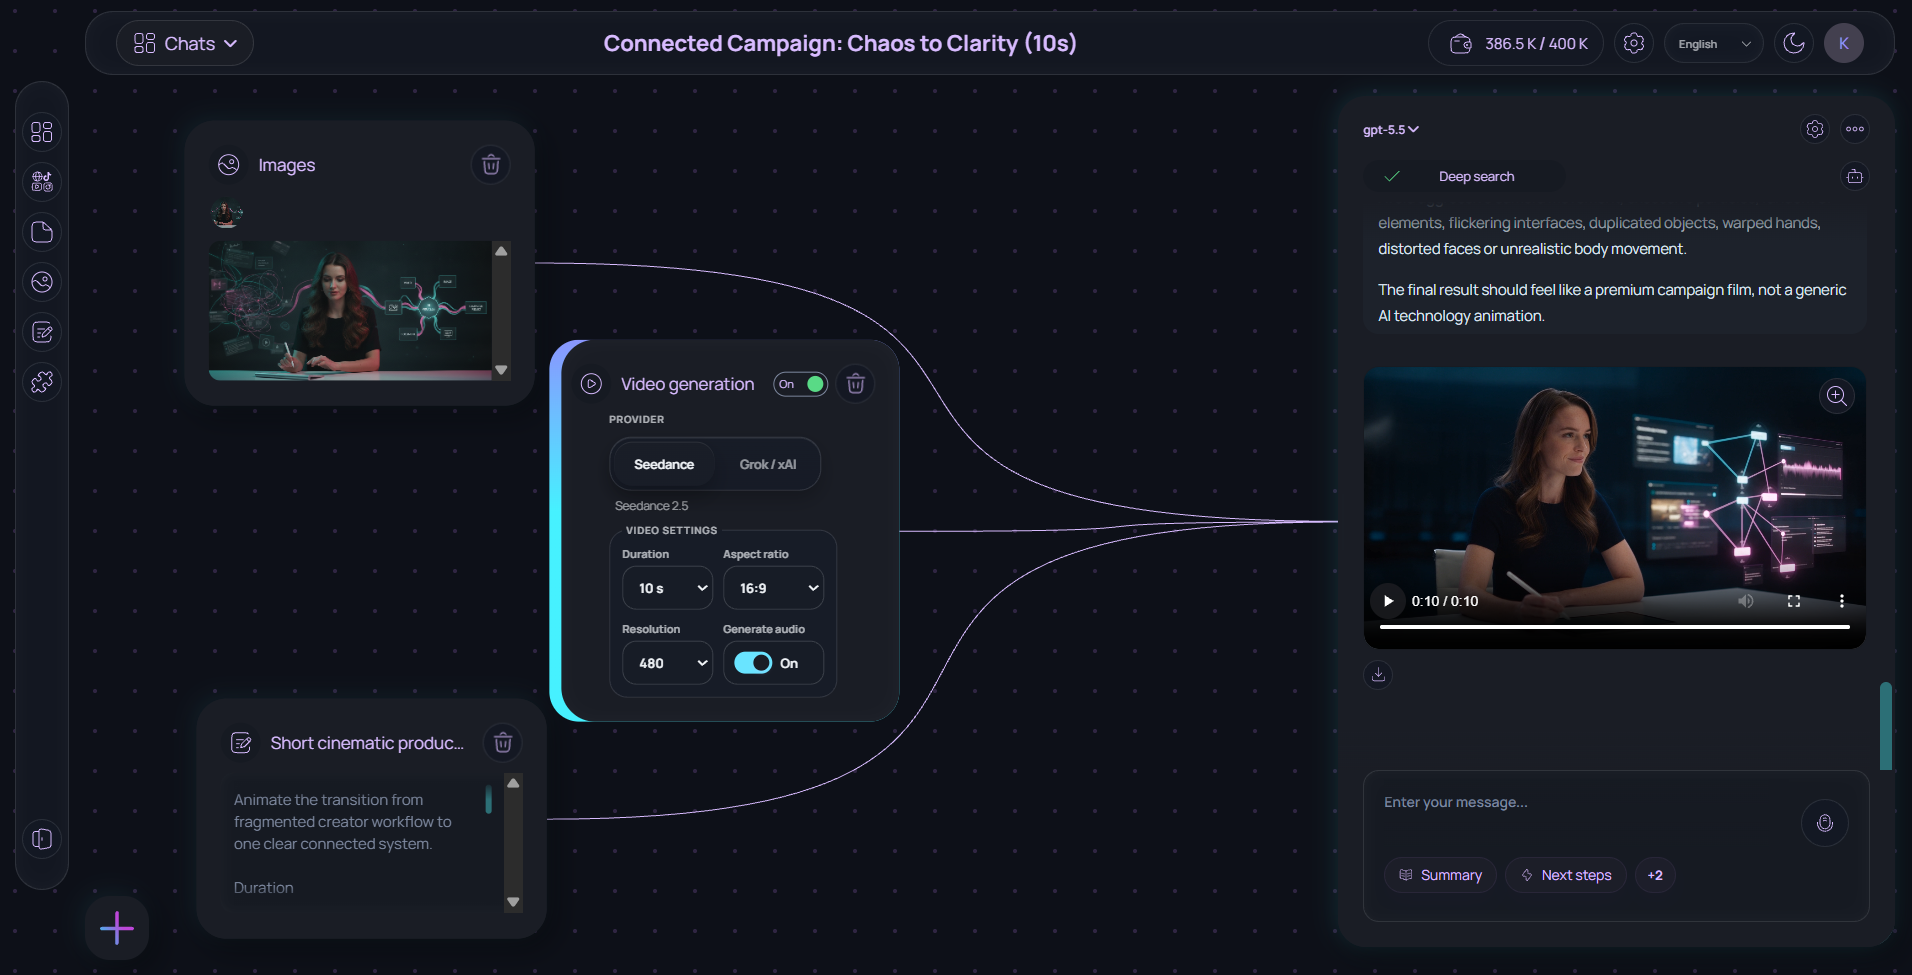The image size is (1912, 975).
Task: Open the Chats menu
Action: click(x=185, y=44)
